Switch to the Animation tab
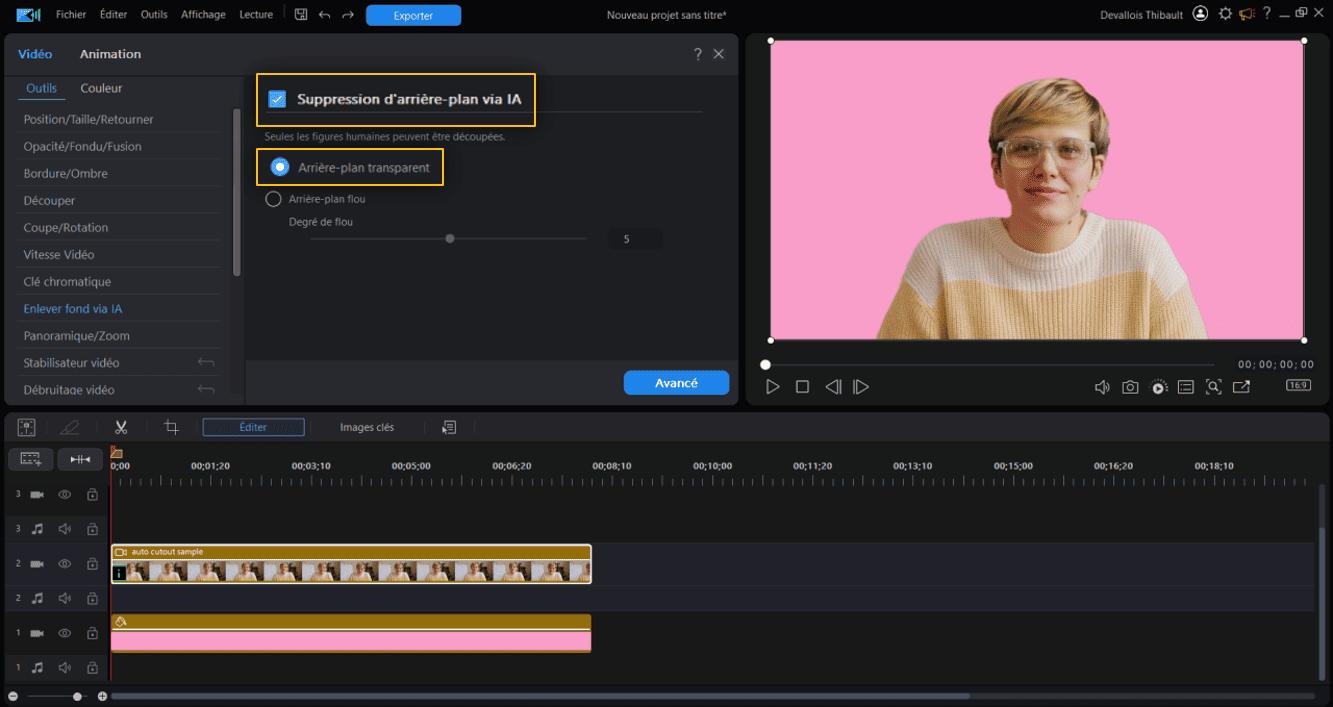The width and height of the screenshot is (1333, 707). click(x=110, y=53)
